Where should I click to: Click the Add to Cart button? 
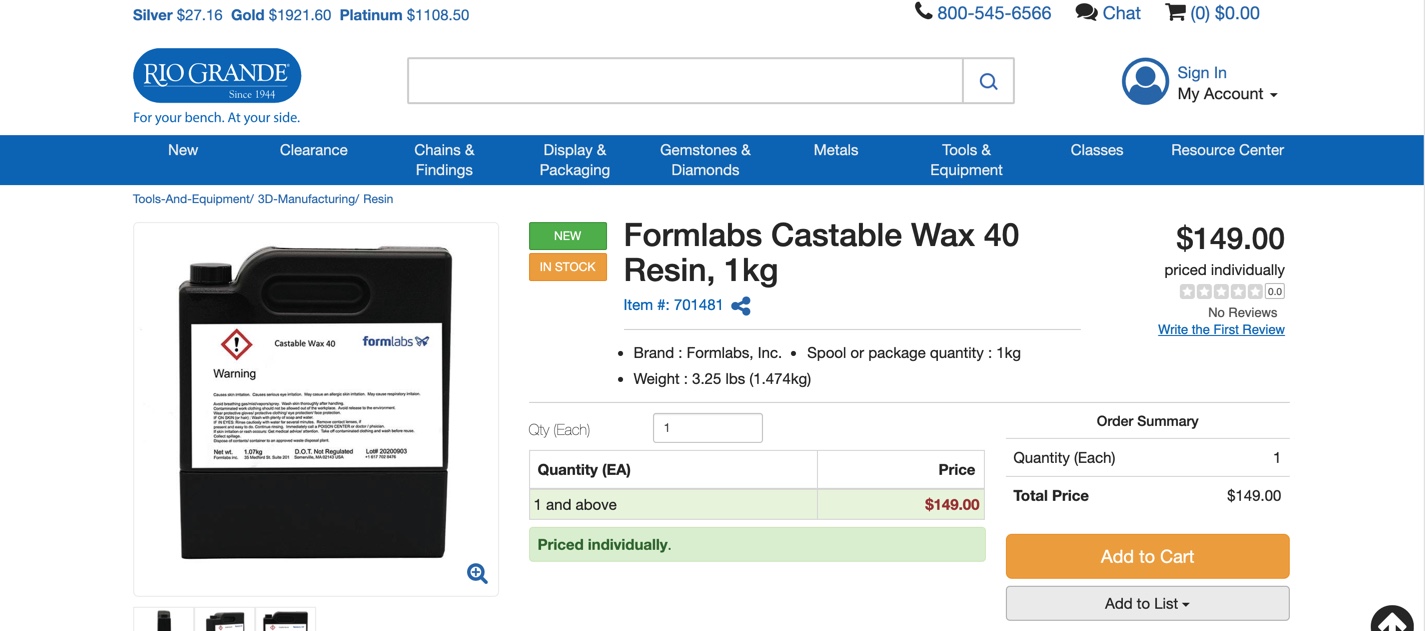tap(1147, 557)
